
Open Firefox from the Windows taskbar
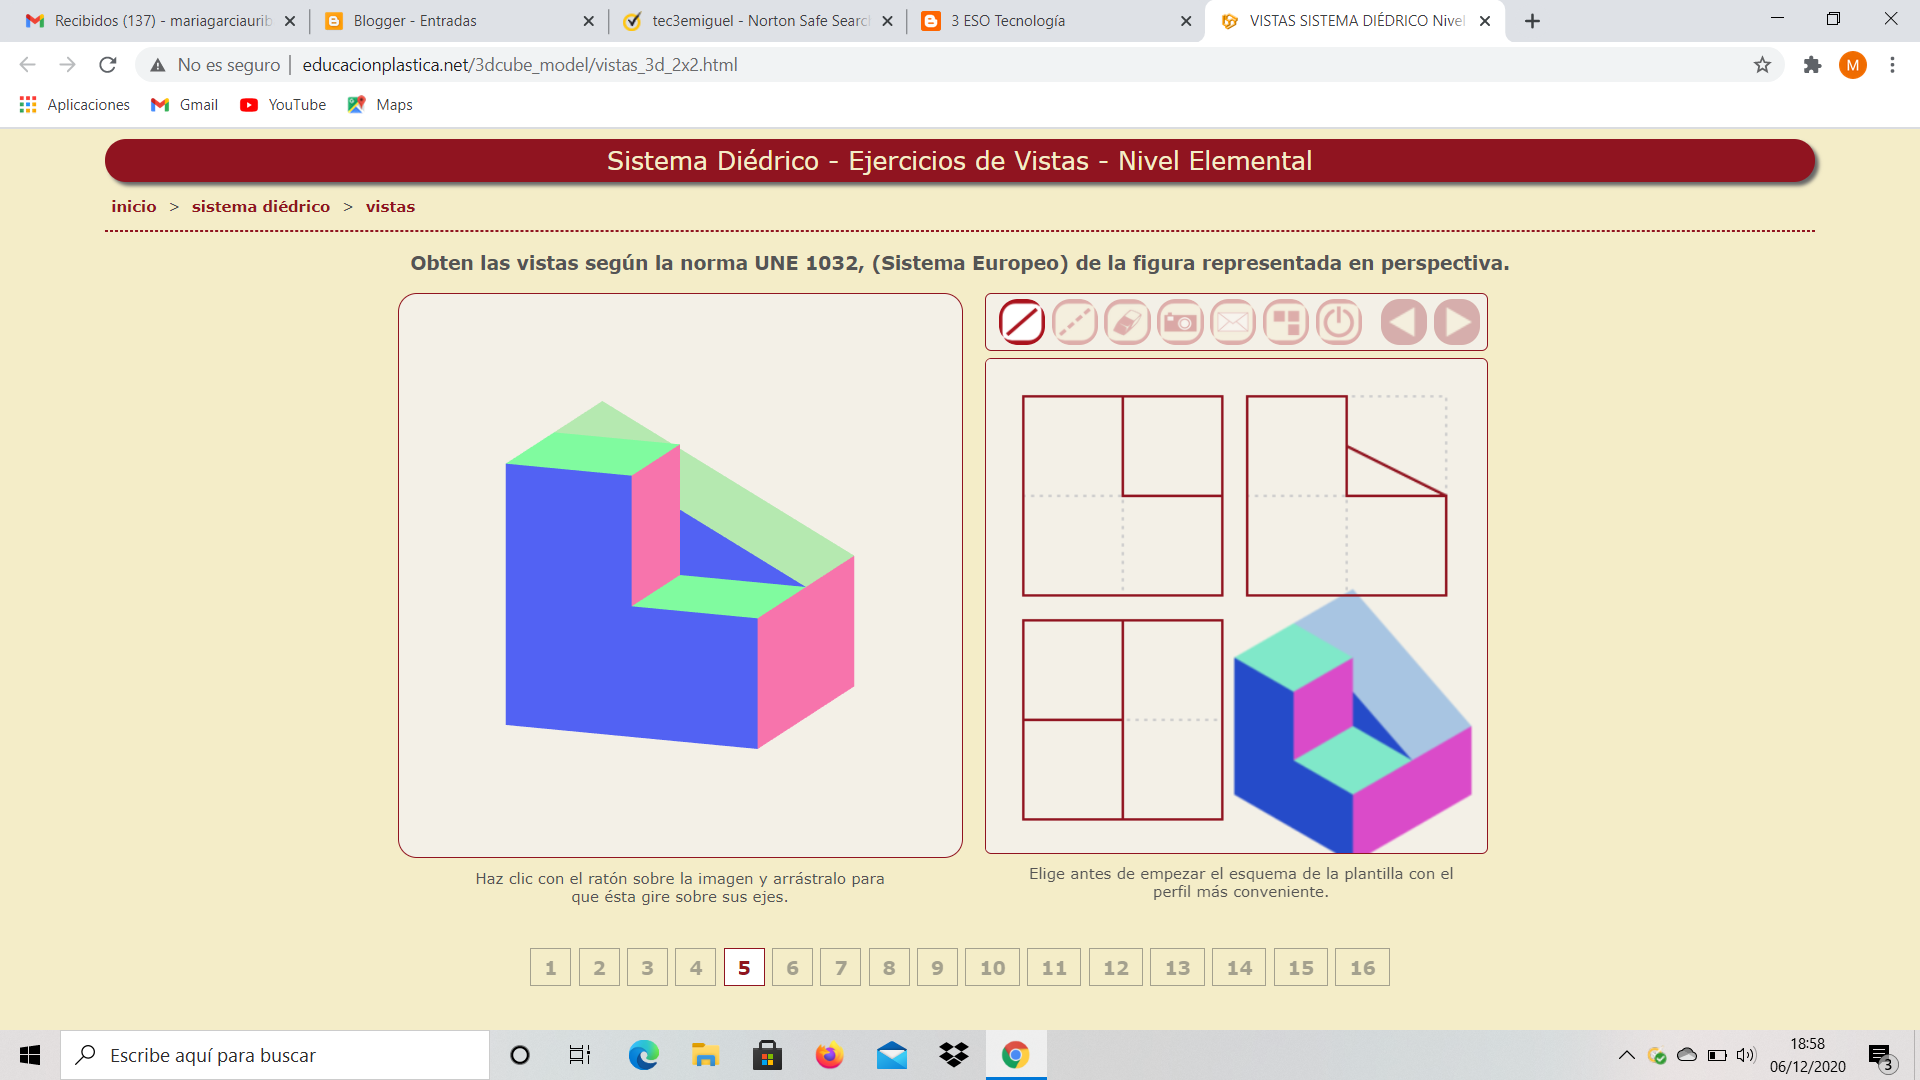829,1055
